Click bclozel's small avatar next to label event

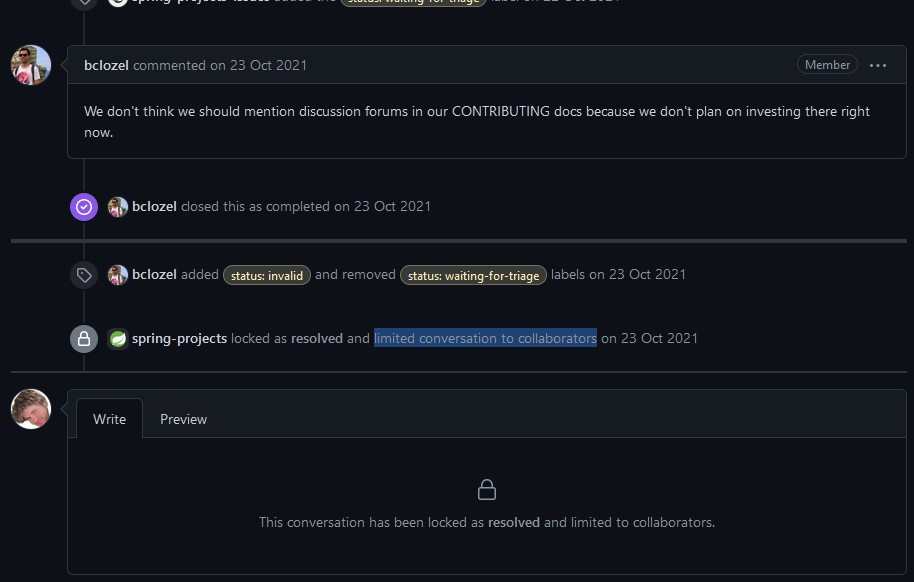(x=118, y=275)
